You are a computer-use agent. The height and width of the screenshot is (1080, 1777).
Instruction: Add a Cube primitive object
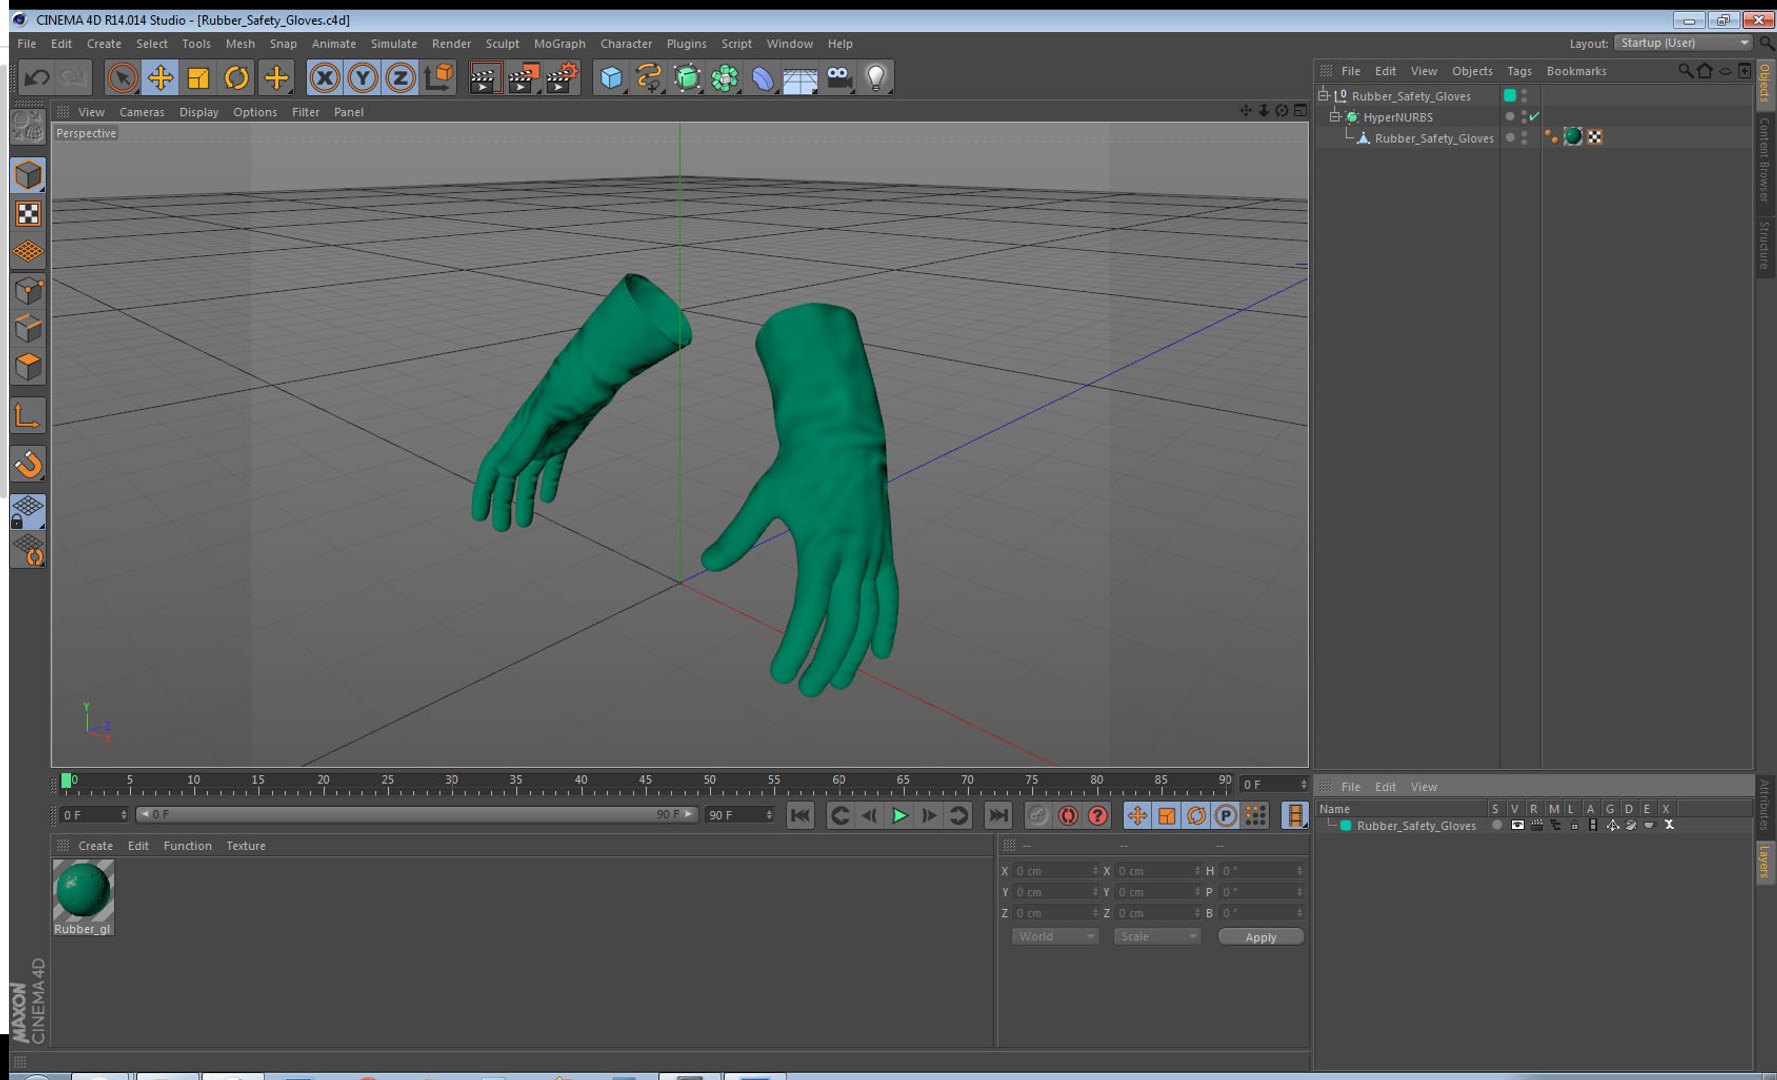coord(611,77)
